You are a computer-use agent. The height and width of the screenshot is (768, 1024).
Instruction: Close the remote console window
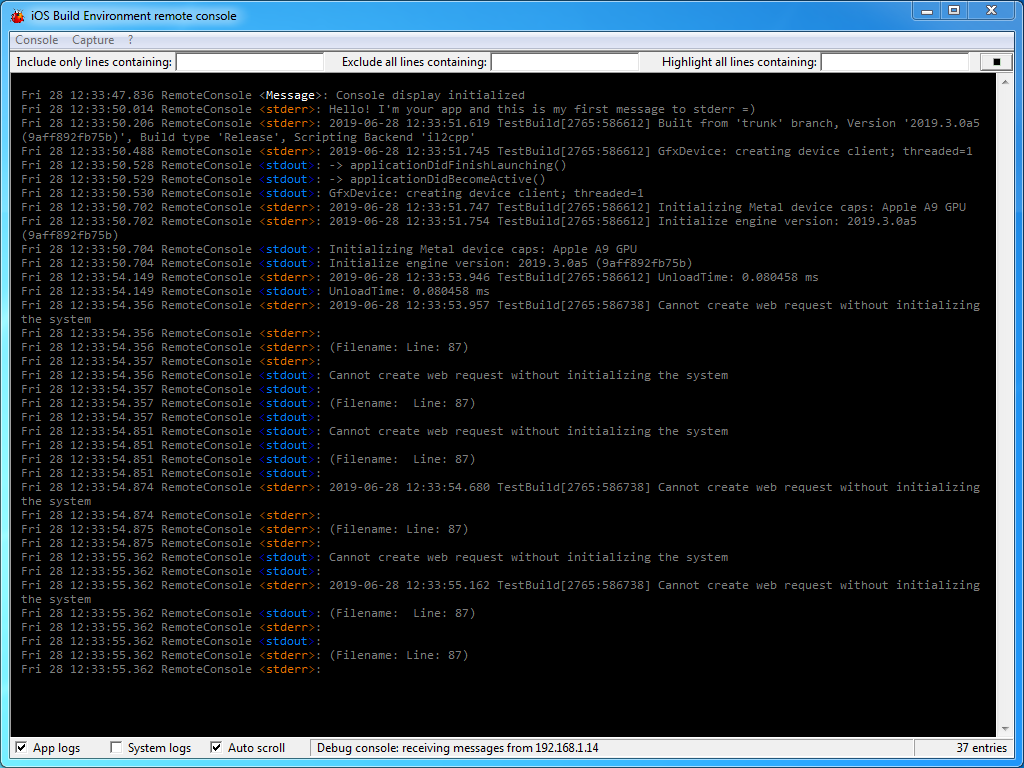[991, 11]
